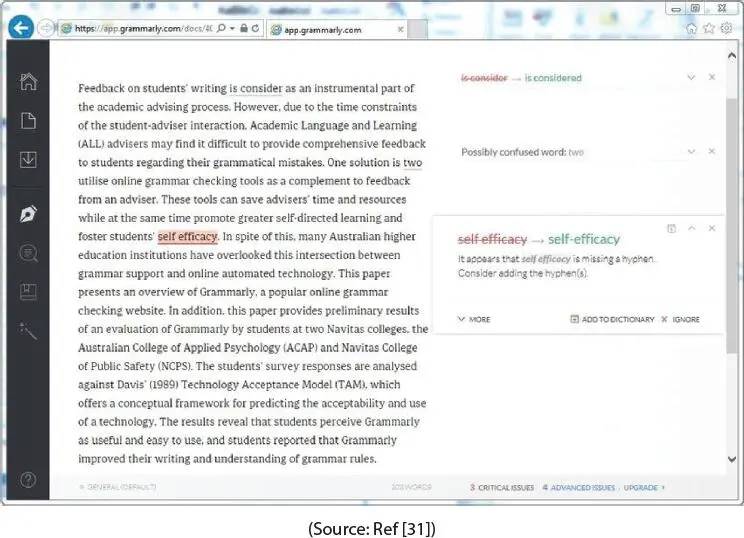Open the browser settings gear
Image resolution: width=744 pixels, height=538 pixels.
pyautogui.click(x=726, y=28)
